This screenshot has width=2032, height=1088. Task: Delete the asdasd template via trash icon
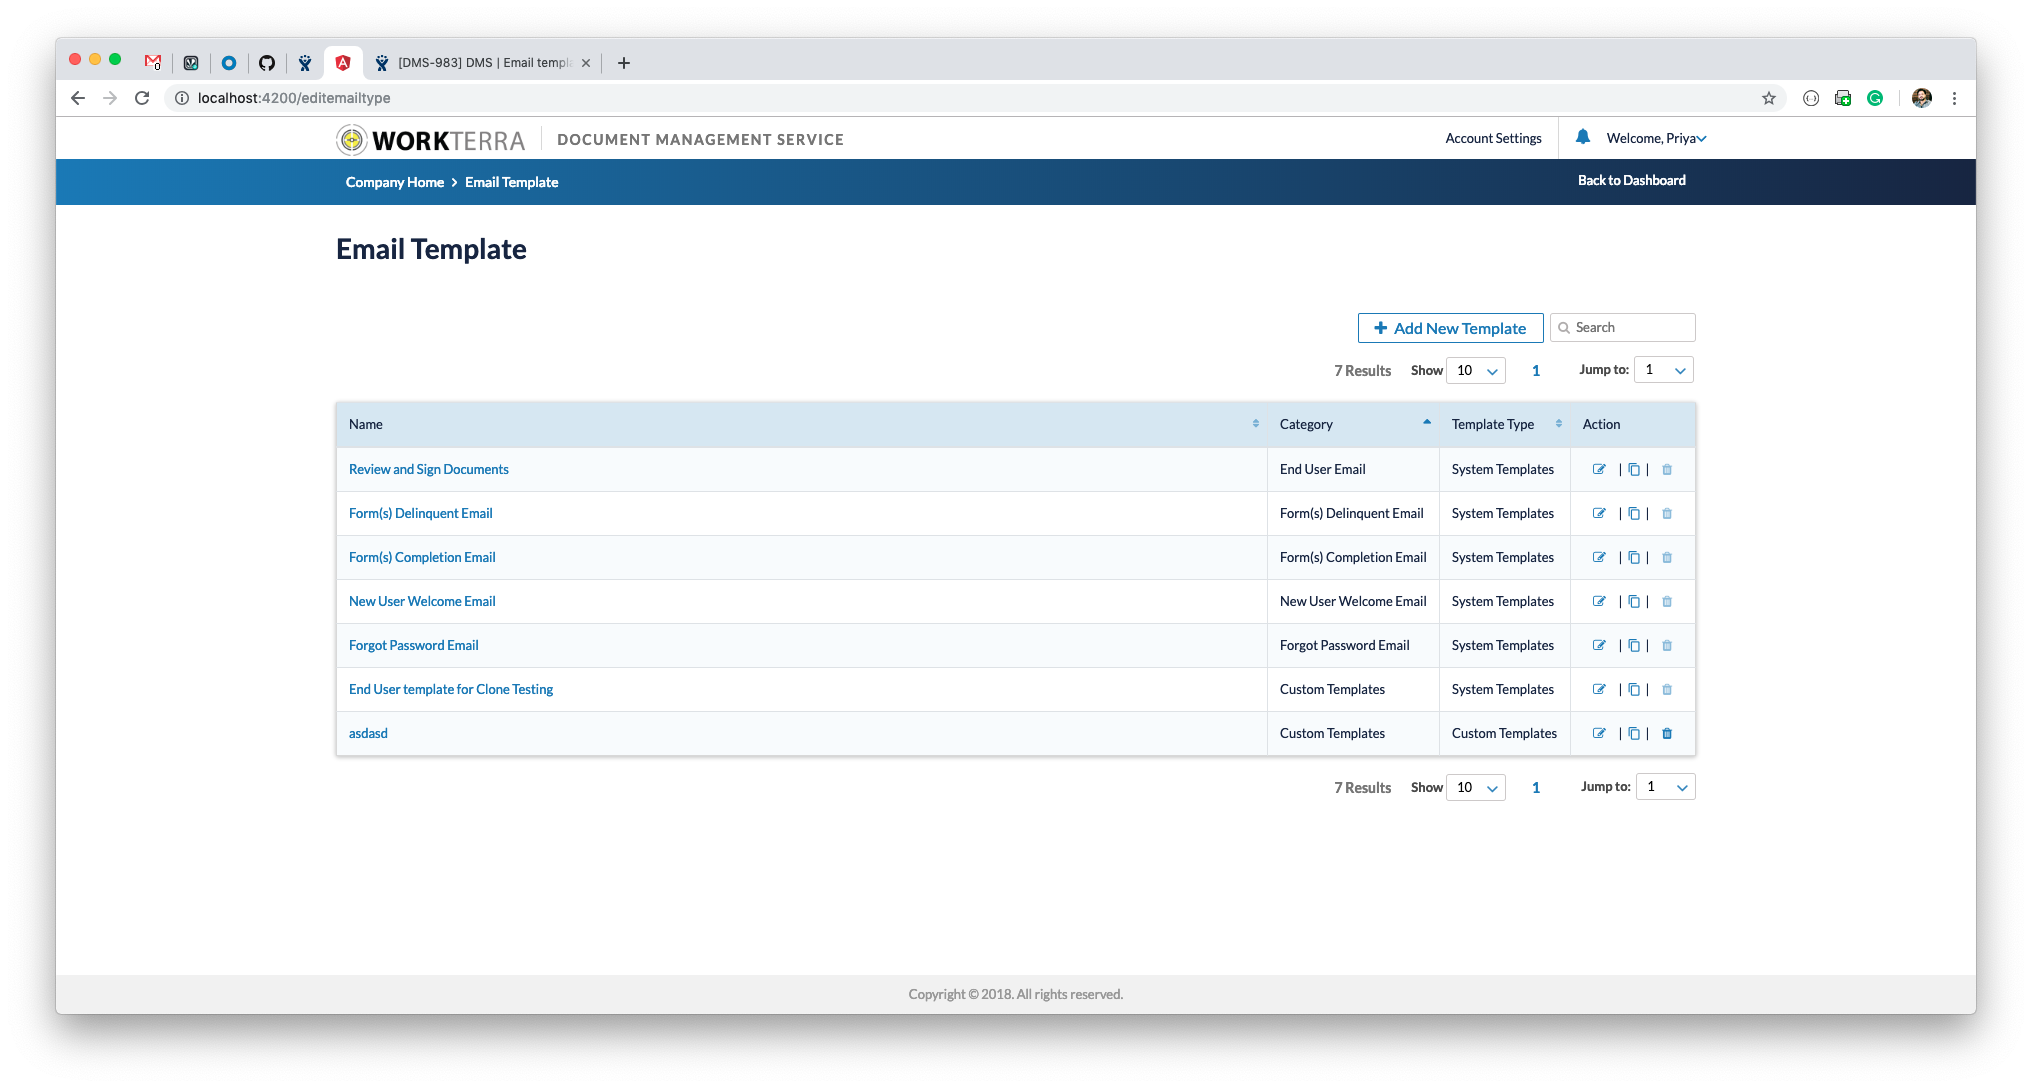(1667, 733)
